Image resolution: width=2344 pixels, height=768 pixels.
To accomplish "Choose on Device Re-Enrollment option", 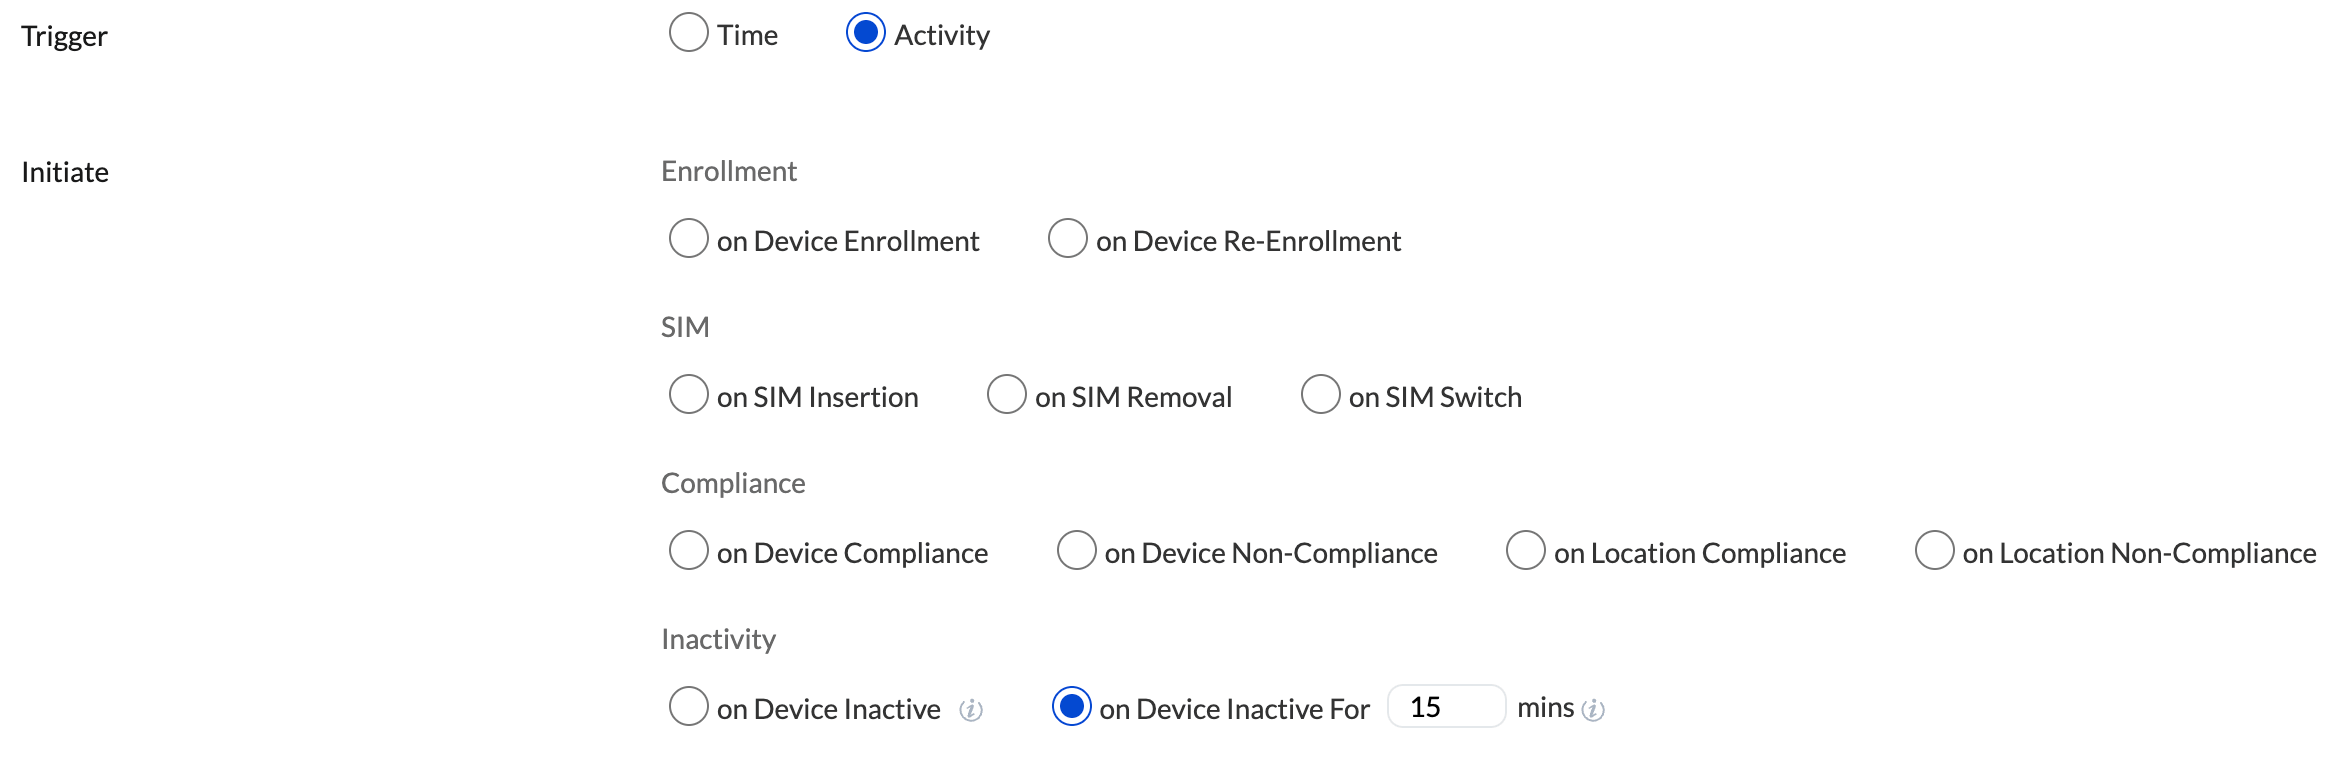I will pos(1067,239).
